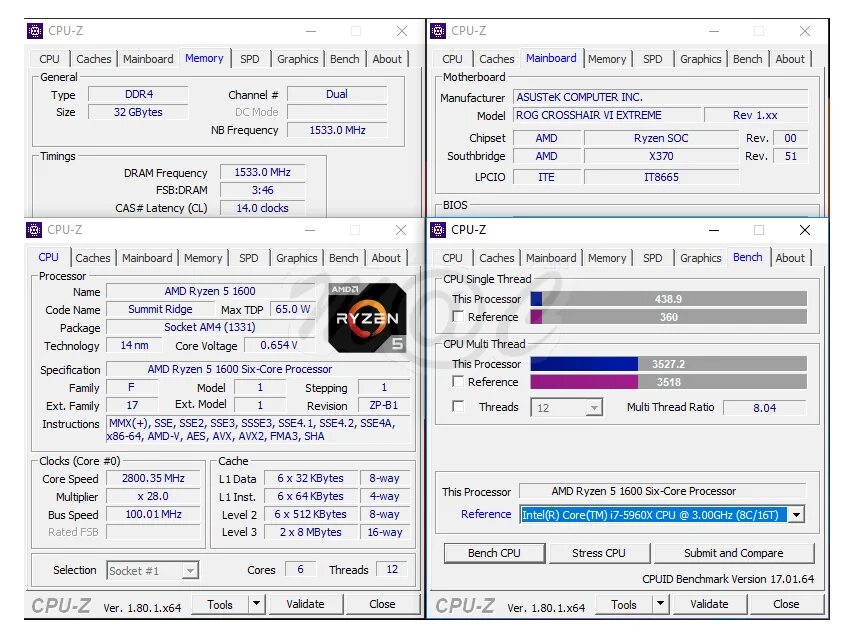Screen dimensions: 854x638
Task: Click Close button in the Bench window
Action: (786, 604)
